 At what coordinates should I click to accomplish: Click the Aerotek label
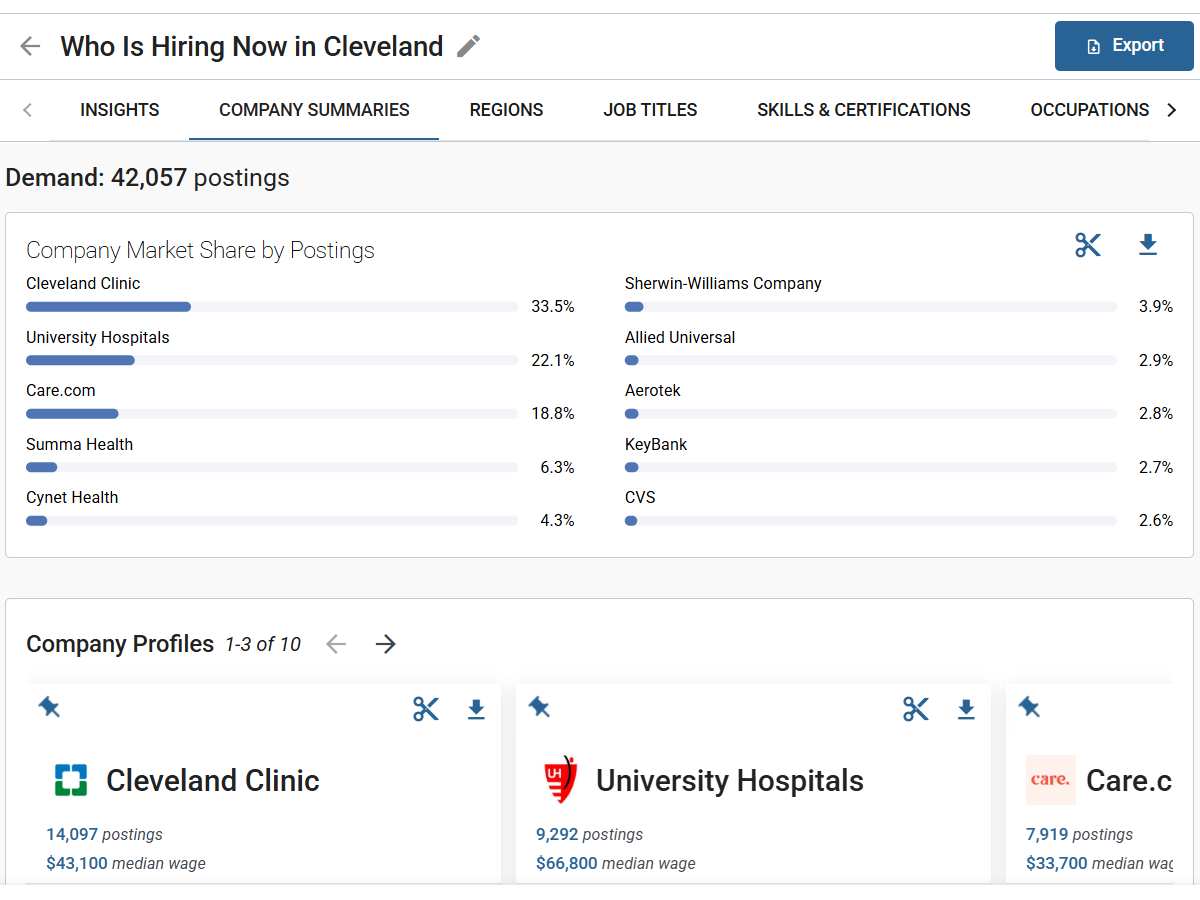(653, 391)
